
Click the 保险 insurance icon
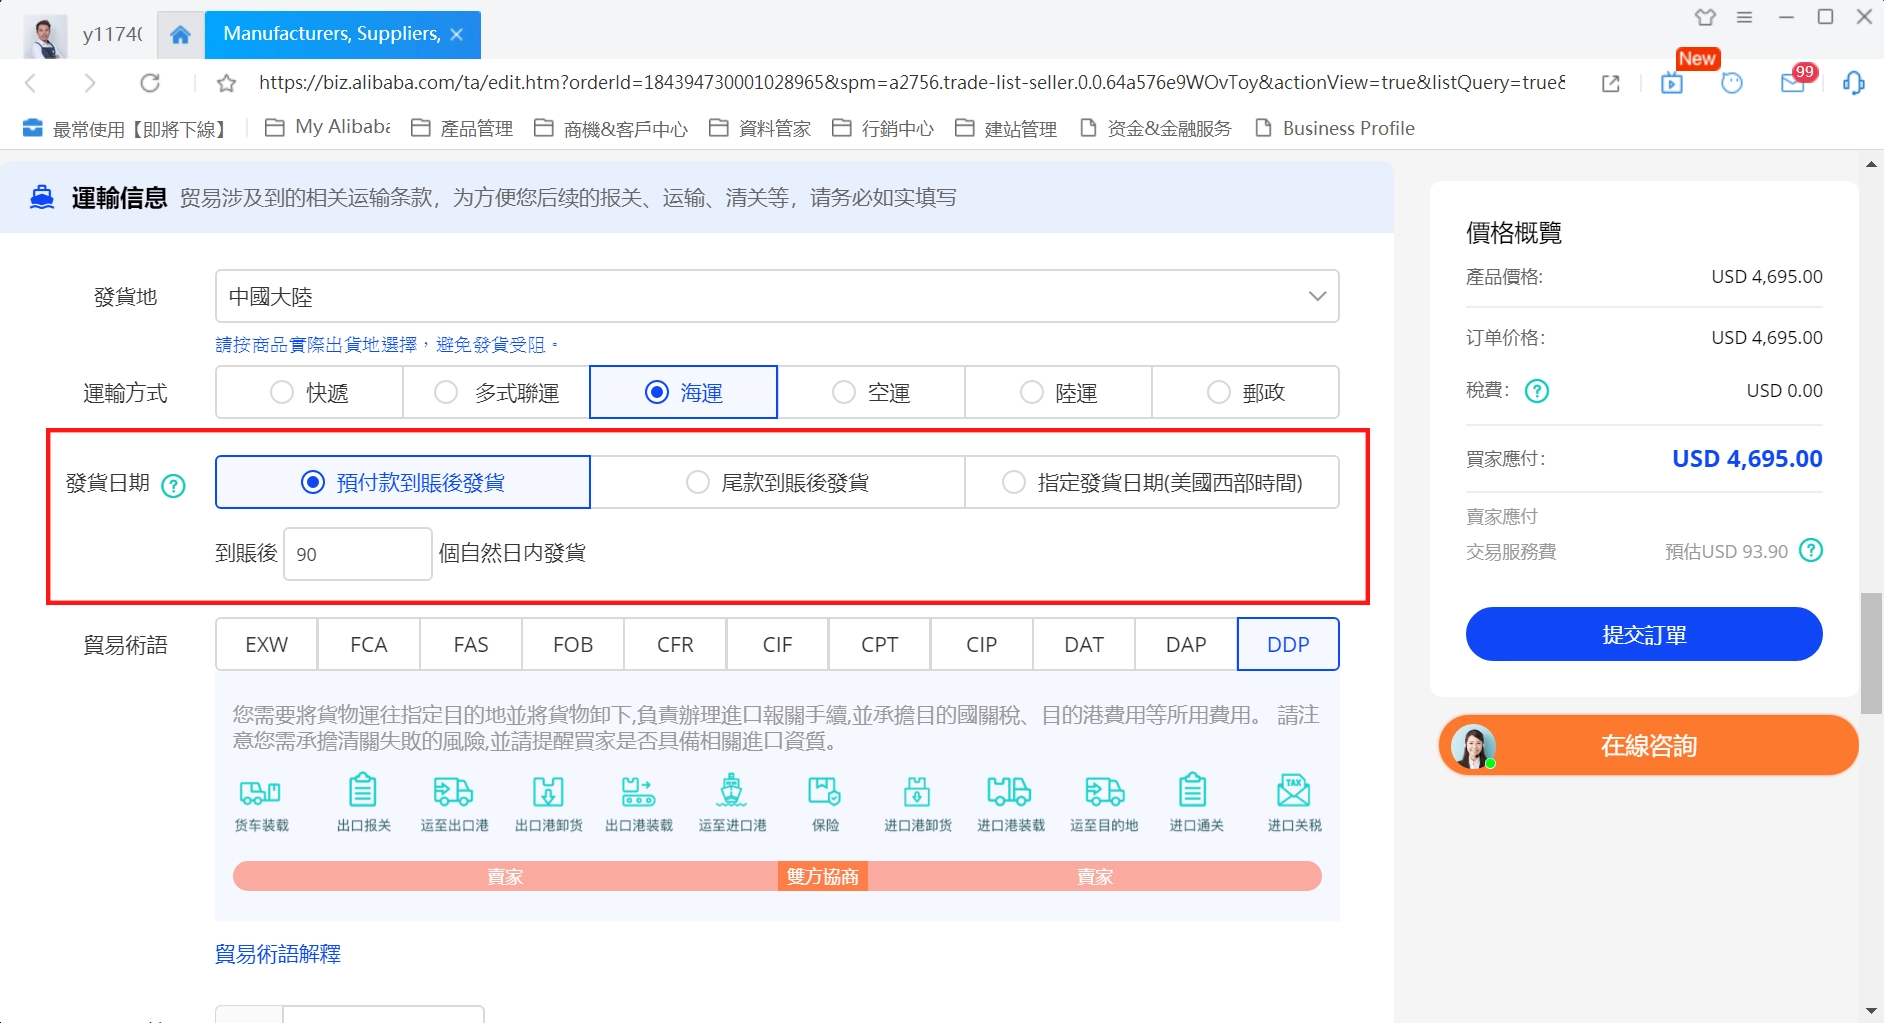click(x=825, y=792)
